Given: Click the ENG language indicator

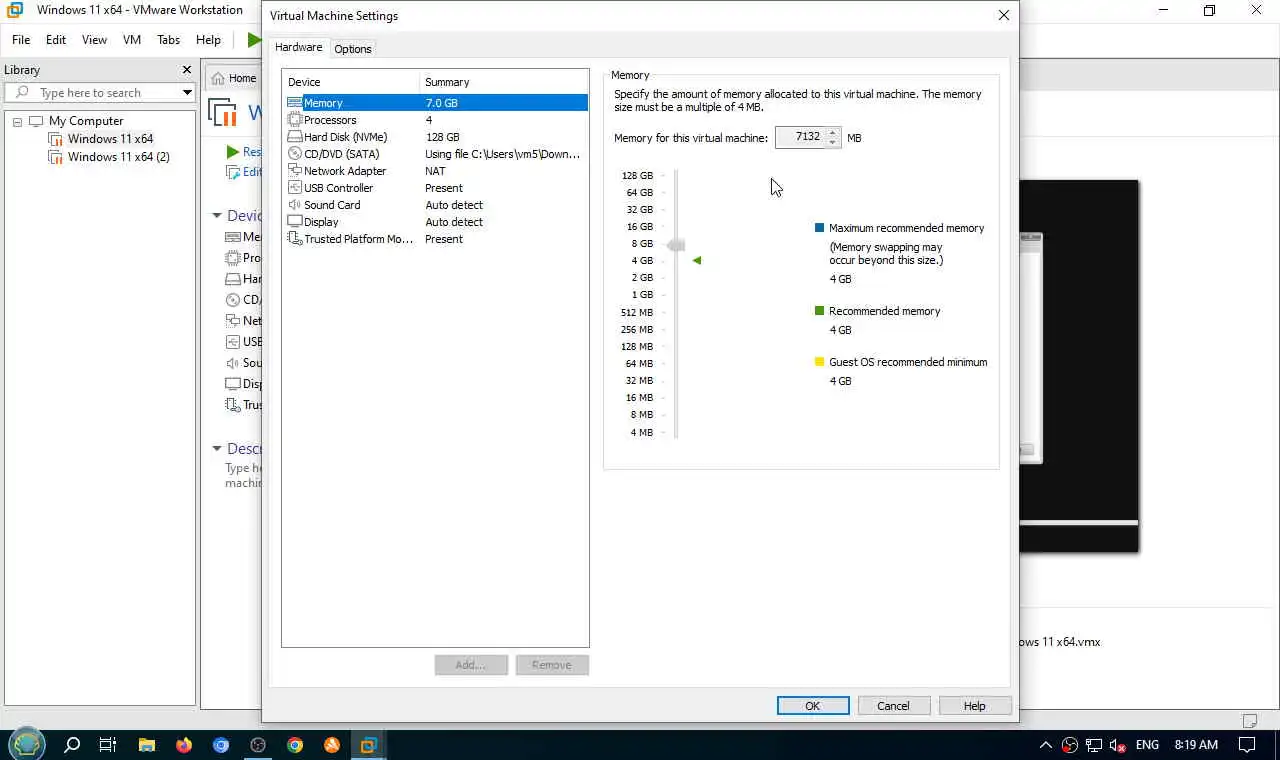Looking at the screenshot, I should pos(1147,745).
